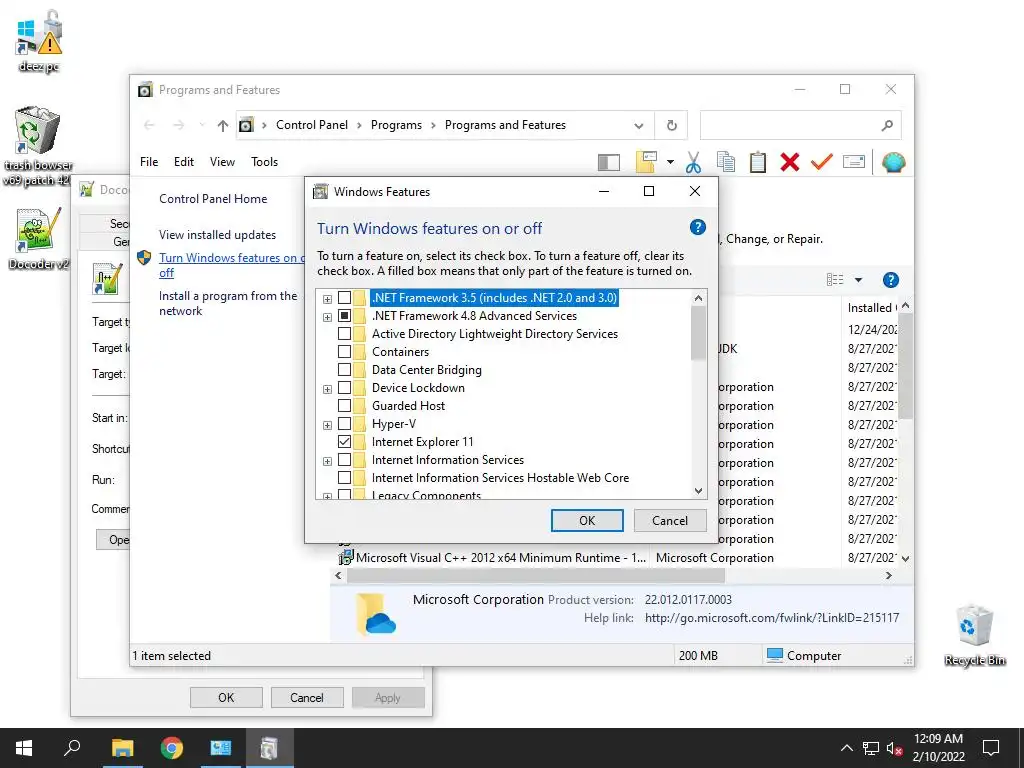This screenshot has height=768, width=1024.
Task: Check Active Directory Lightweight Directory Services
Action: pyautogui.click(x=344, y=334)
